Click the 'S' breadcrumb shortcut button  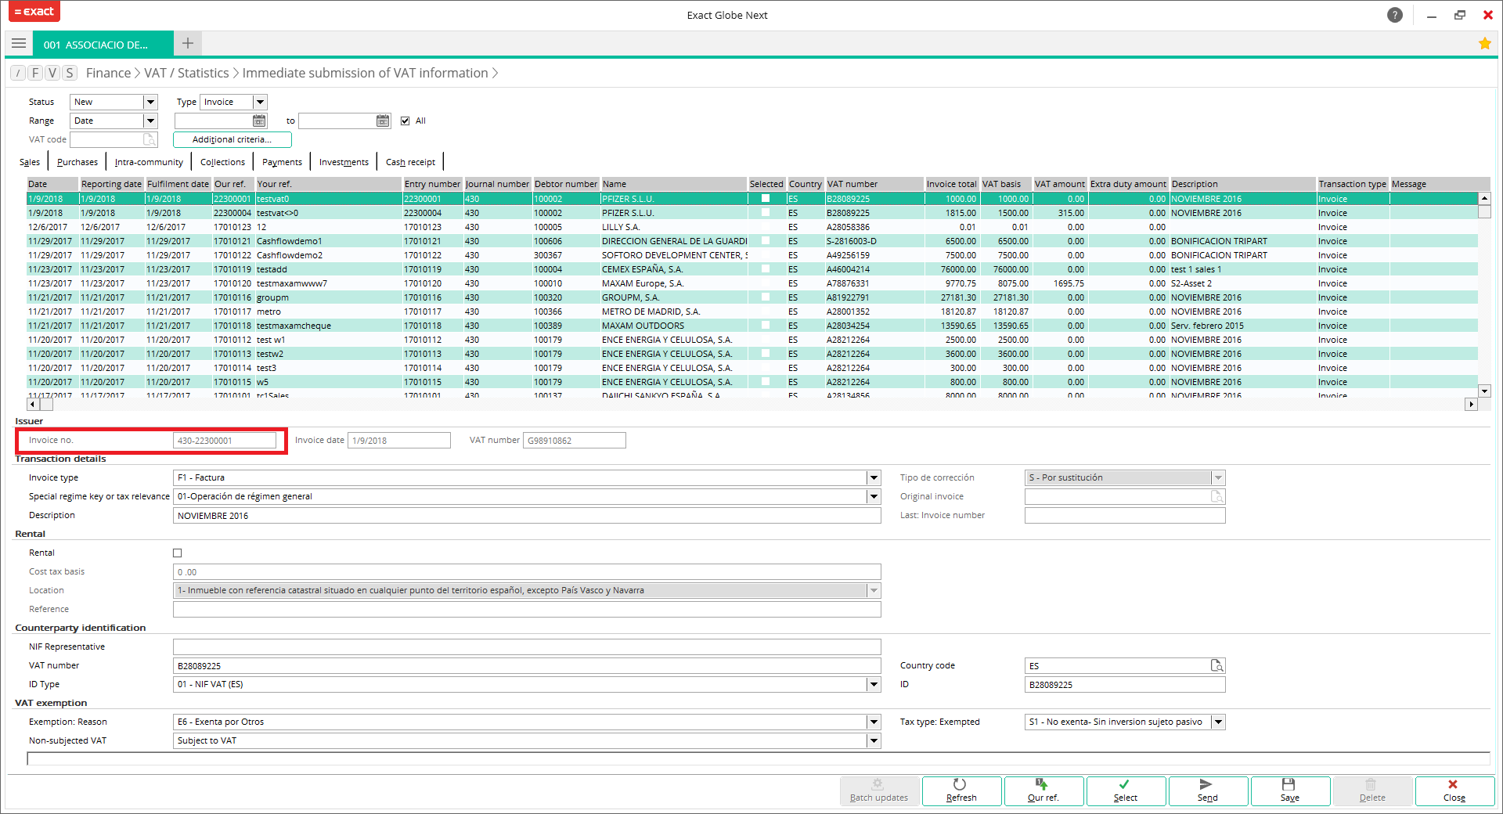pyautogui.click(x=69, y=73)
